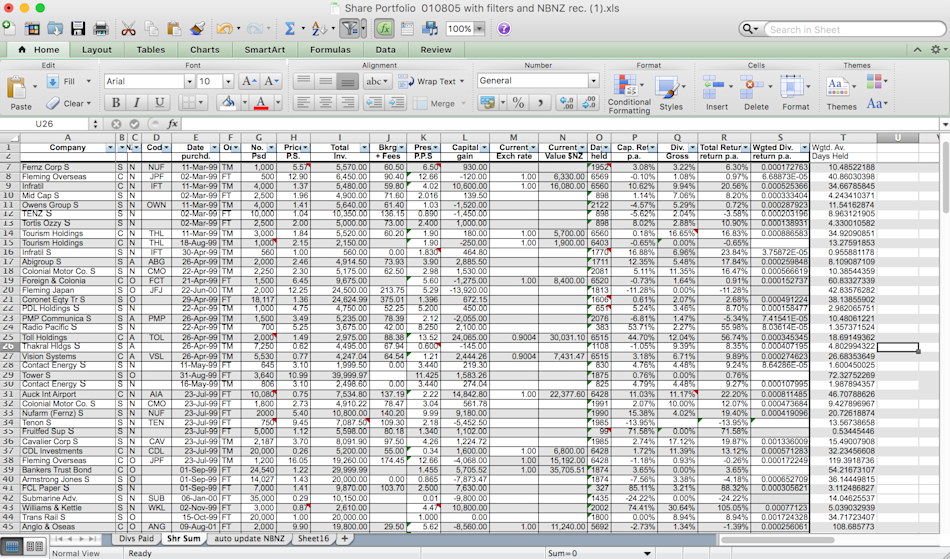Open the font size dropdown
Image resolution: width=950 pixels, height=559 pixels.
tap(228, 81)
